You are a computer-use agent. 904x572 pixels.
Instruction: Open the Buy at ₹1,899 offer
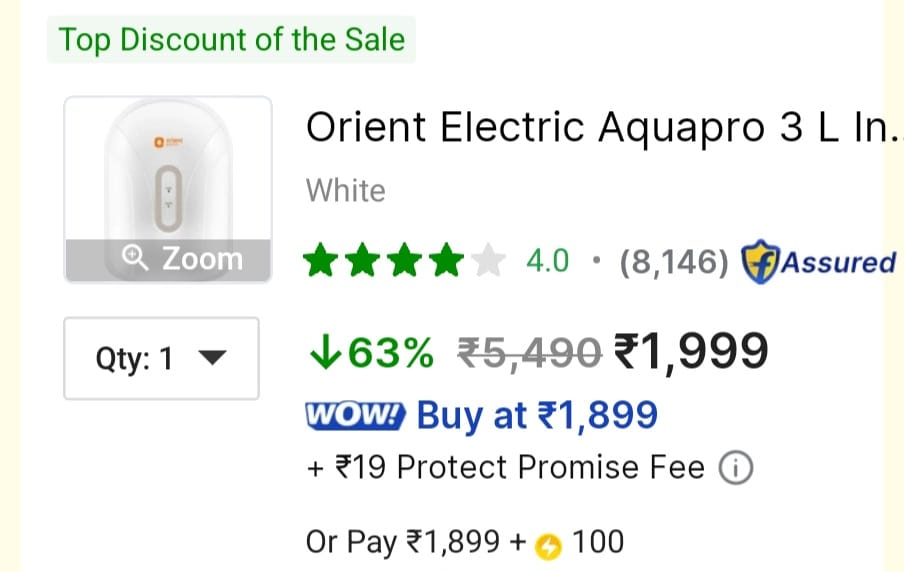[x=537, y=415]
